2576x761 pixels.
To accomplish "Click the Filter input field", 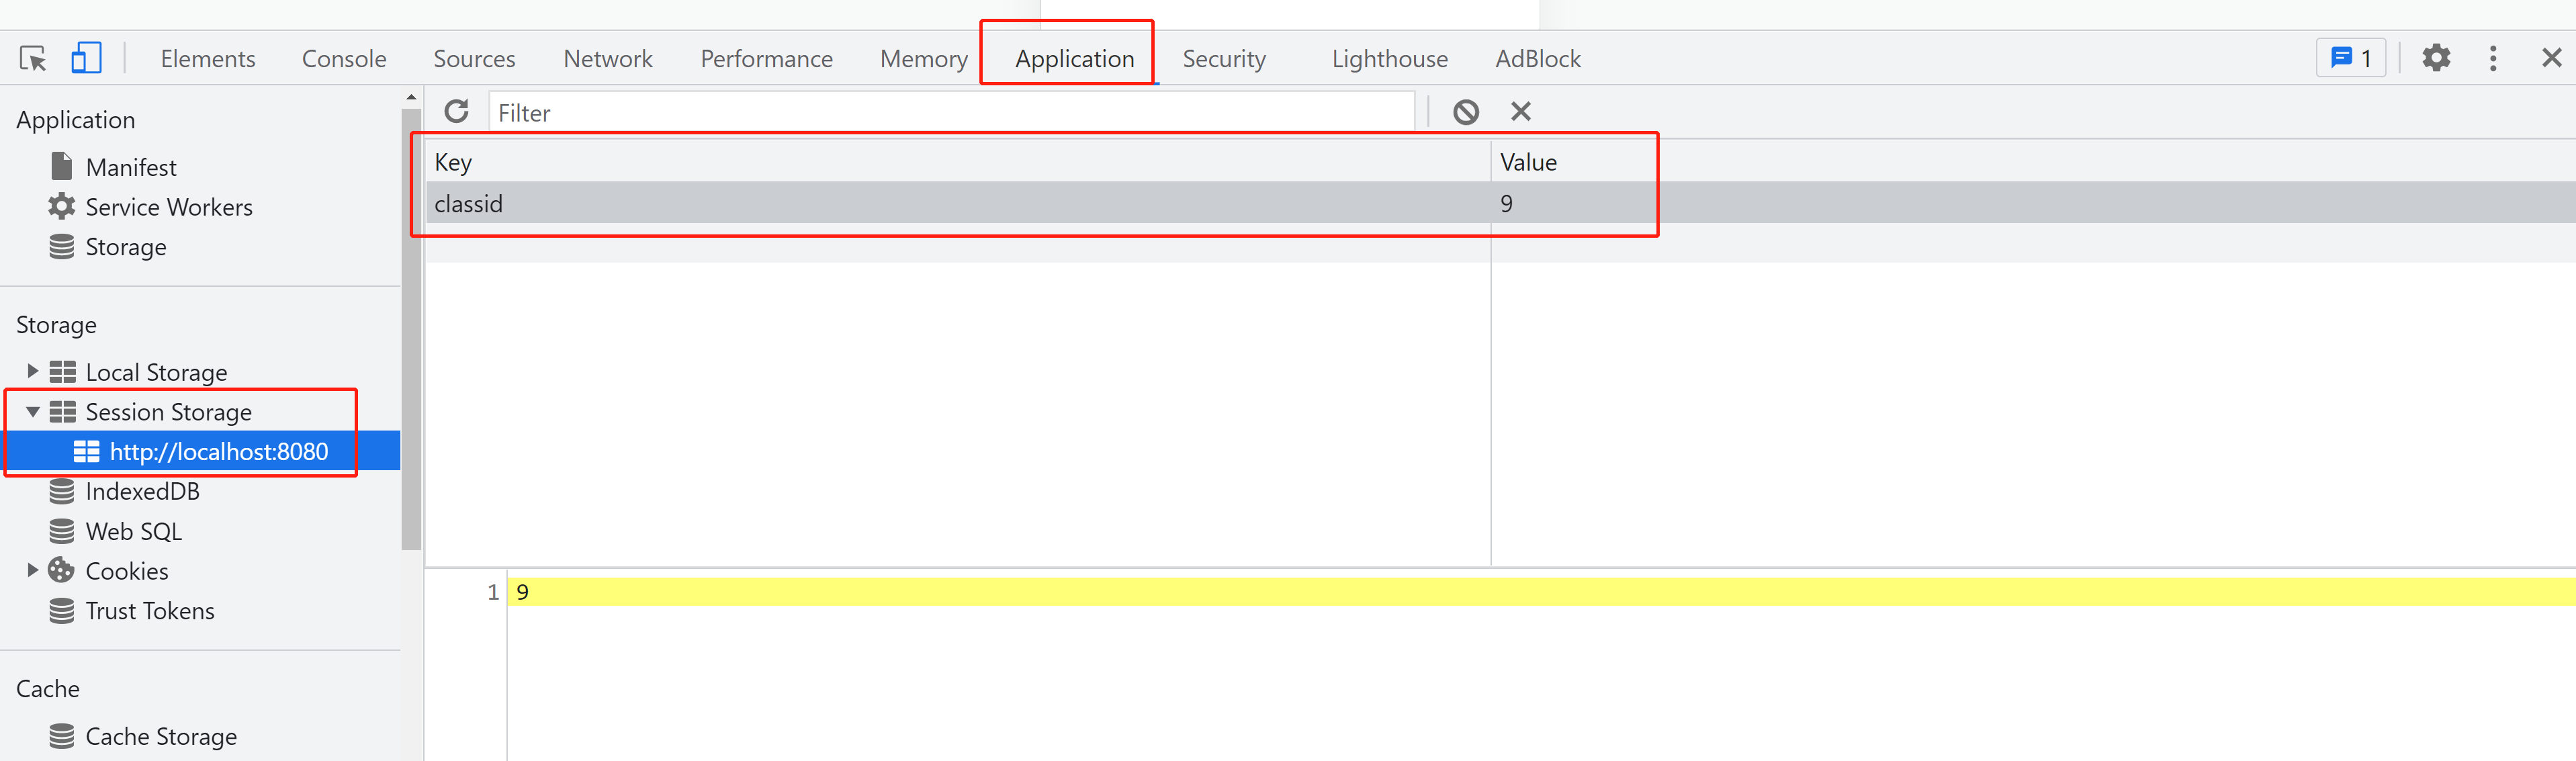I will point(950,113).
